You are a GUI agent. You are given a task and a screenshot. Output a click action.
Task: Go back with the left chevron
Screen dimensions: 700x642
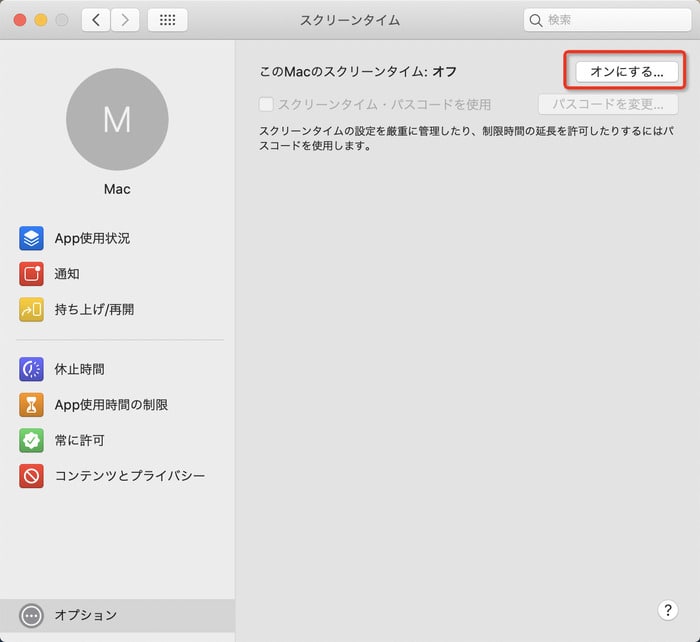click(x=95, y=20)
